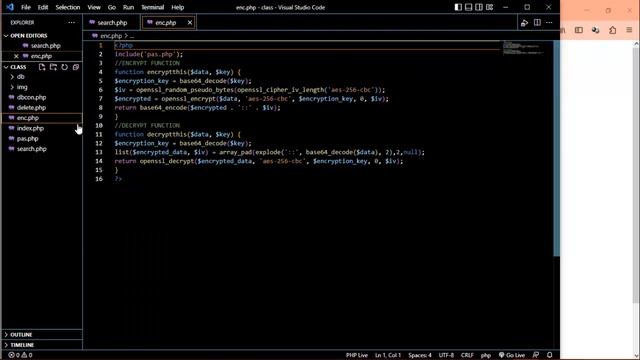The width and height of the screenshot is (640, 360).
Task: Open the errors and warnings status indicator
Action: coord(20,355)
